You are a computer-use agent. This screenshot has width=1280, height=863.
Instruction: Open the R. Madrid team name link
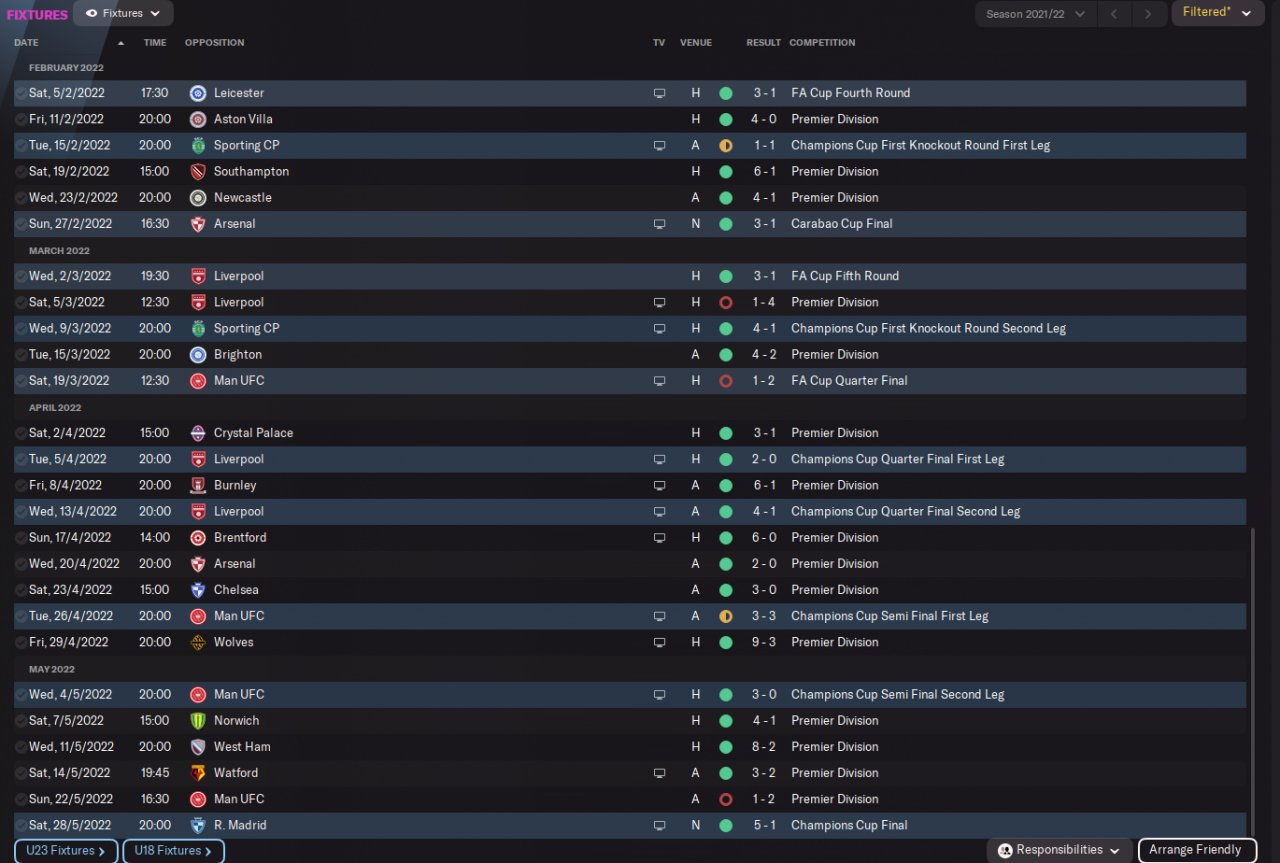(240, 825)
